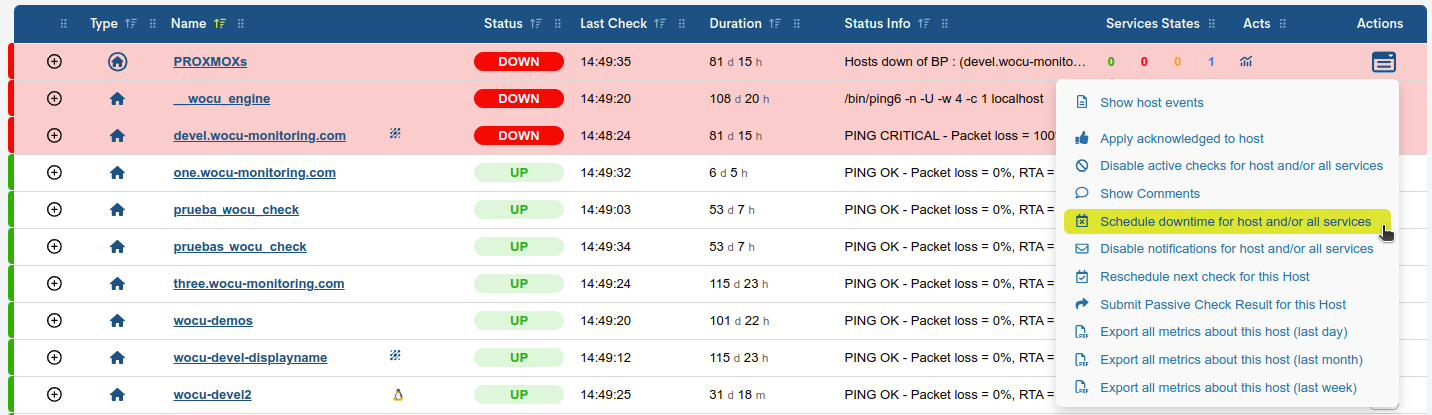1432x415 pixels.
Task: Sort by the Name column sort icon
Action: [x=219, y=24]
